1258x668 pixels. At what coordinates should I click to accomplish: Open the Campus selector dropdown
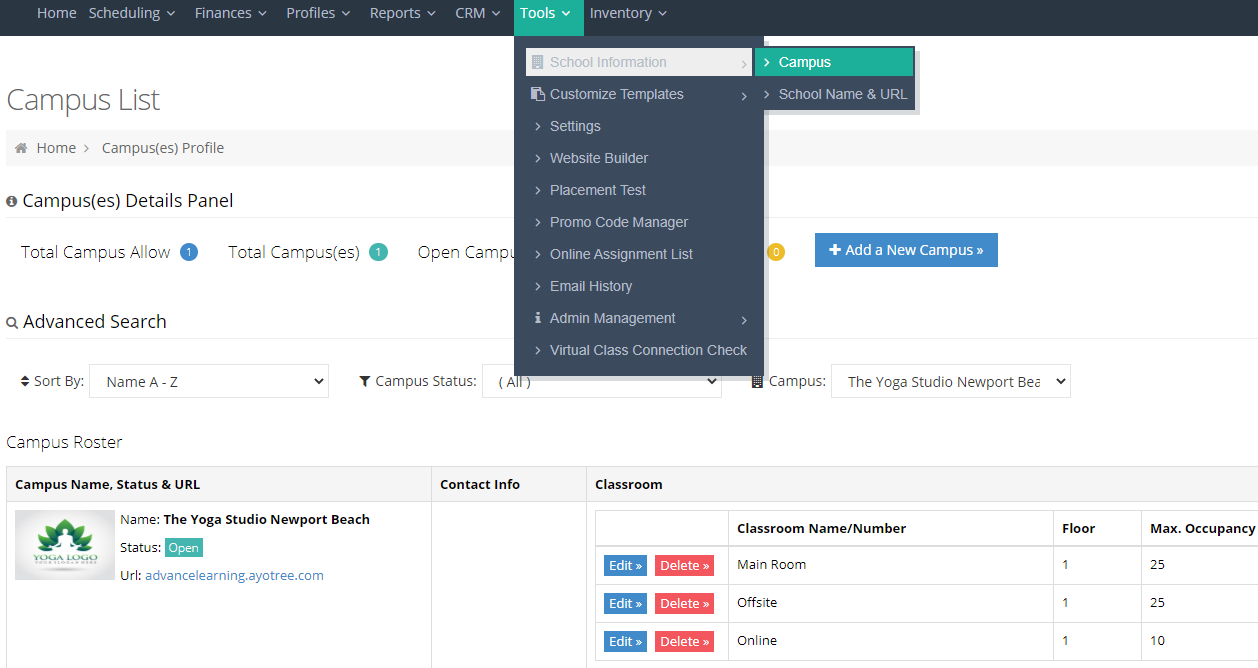(951, 381)
